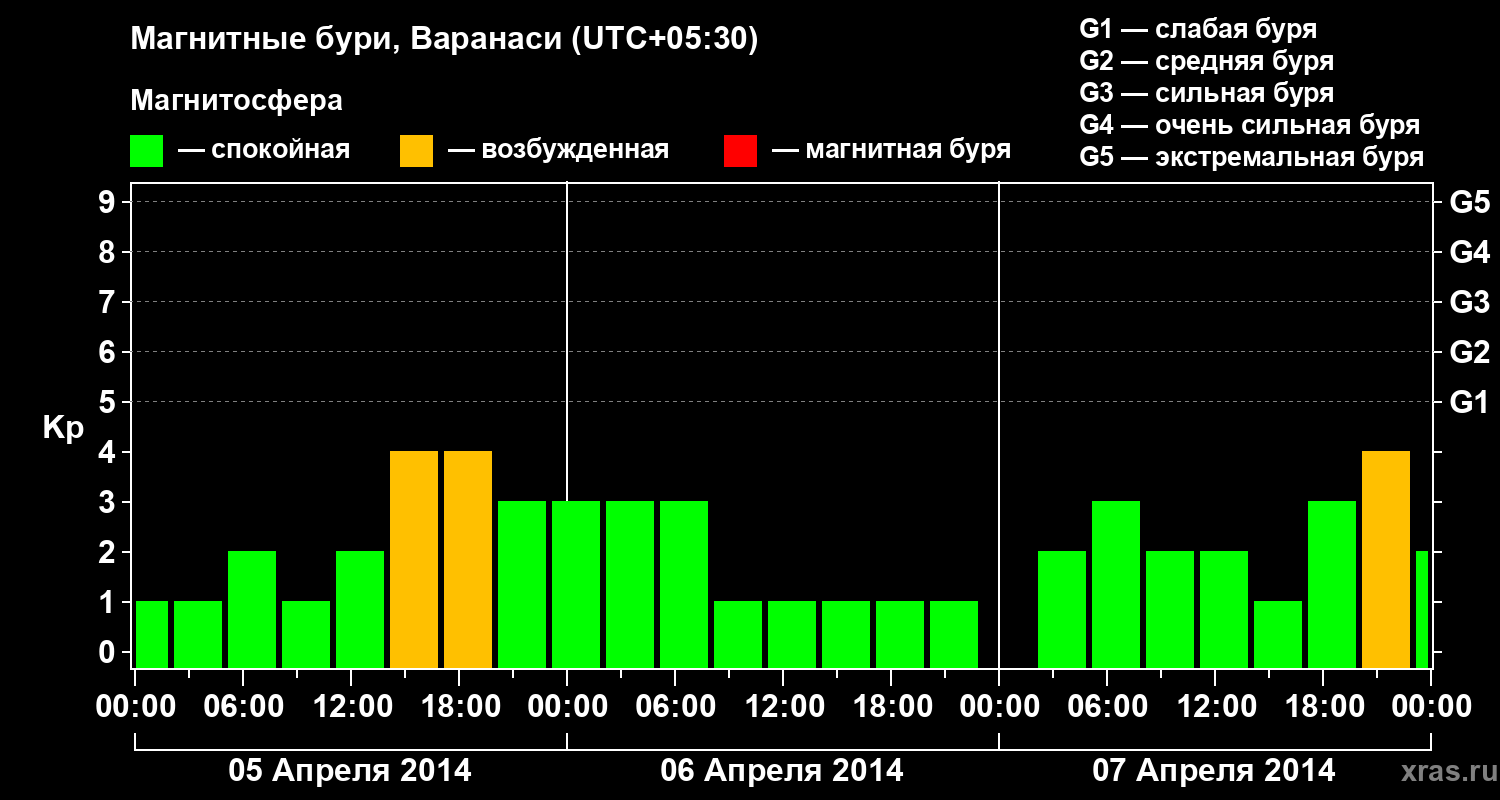The image size is (1500, 800).
Task: Click the green Kp 2 bar at 06:00 on 05 April
Action: 252,609
